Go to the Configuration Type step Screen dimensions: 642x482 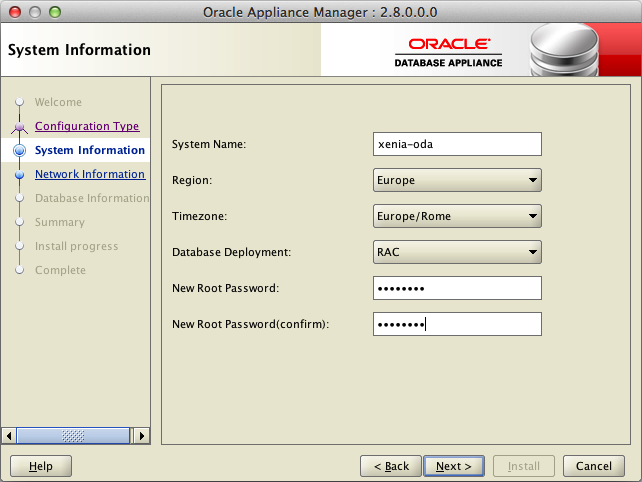(87, 126)
